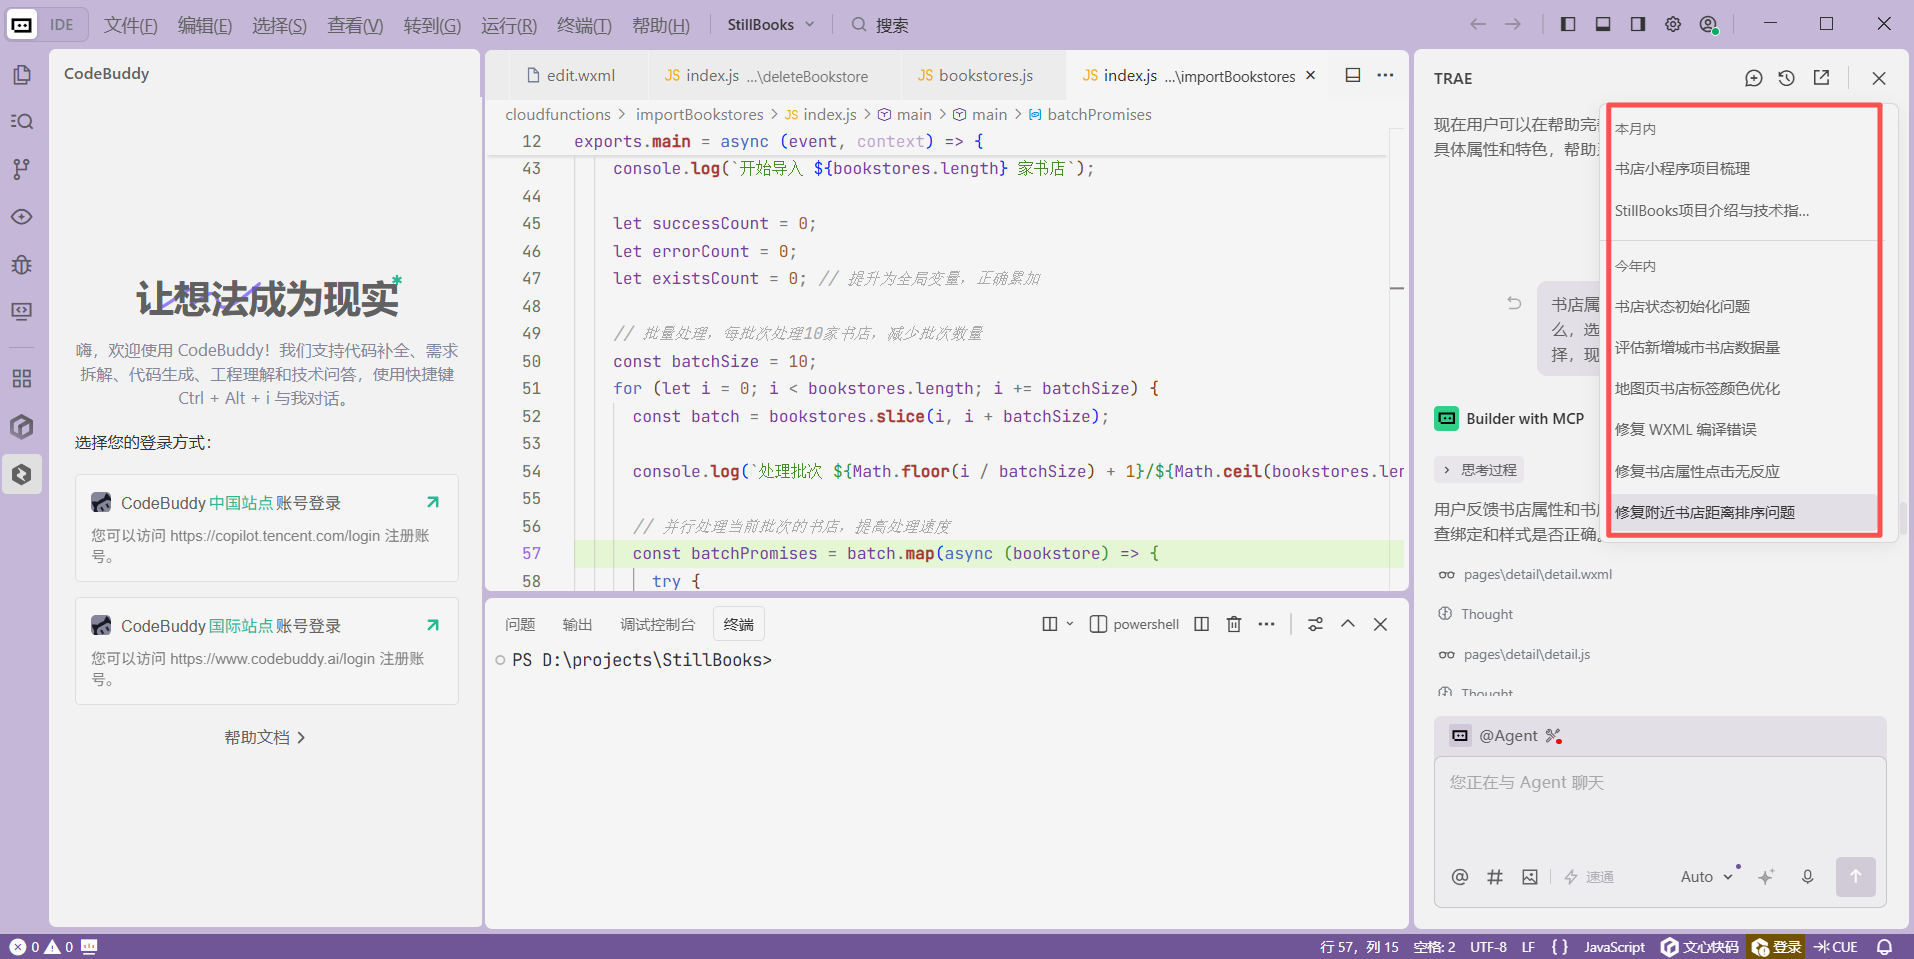Open StillBooks project dropdown
Image resolution: width=1914 pixels, height=959 pixels.
coord(771,24)
